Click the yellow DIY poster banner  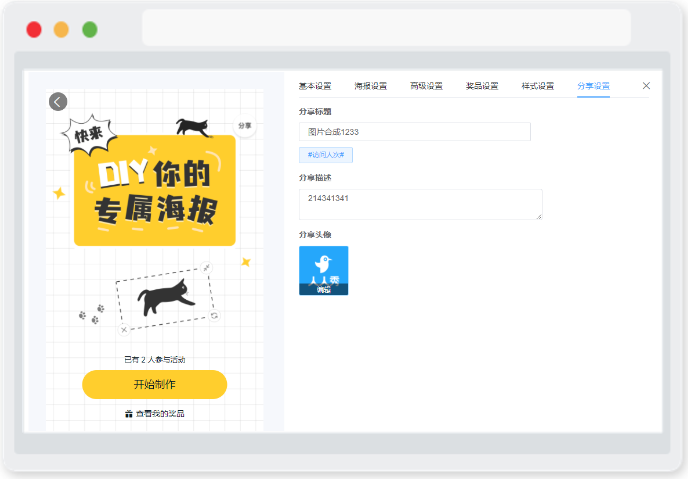pyautogui.click(x=155, y=190)
